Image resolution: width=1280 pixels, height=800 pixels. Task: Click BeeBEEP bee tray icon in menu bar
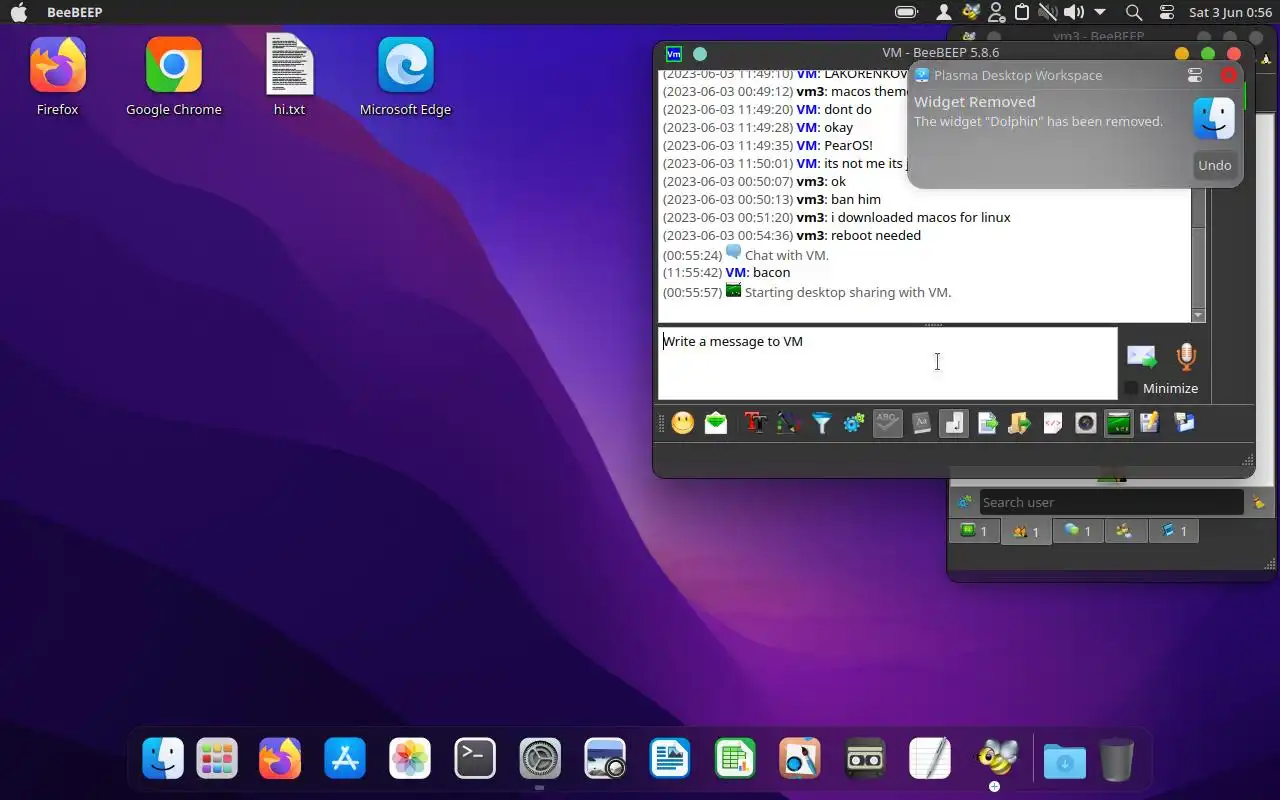click(x=970, y=12)
